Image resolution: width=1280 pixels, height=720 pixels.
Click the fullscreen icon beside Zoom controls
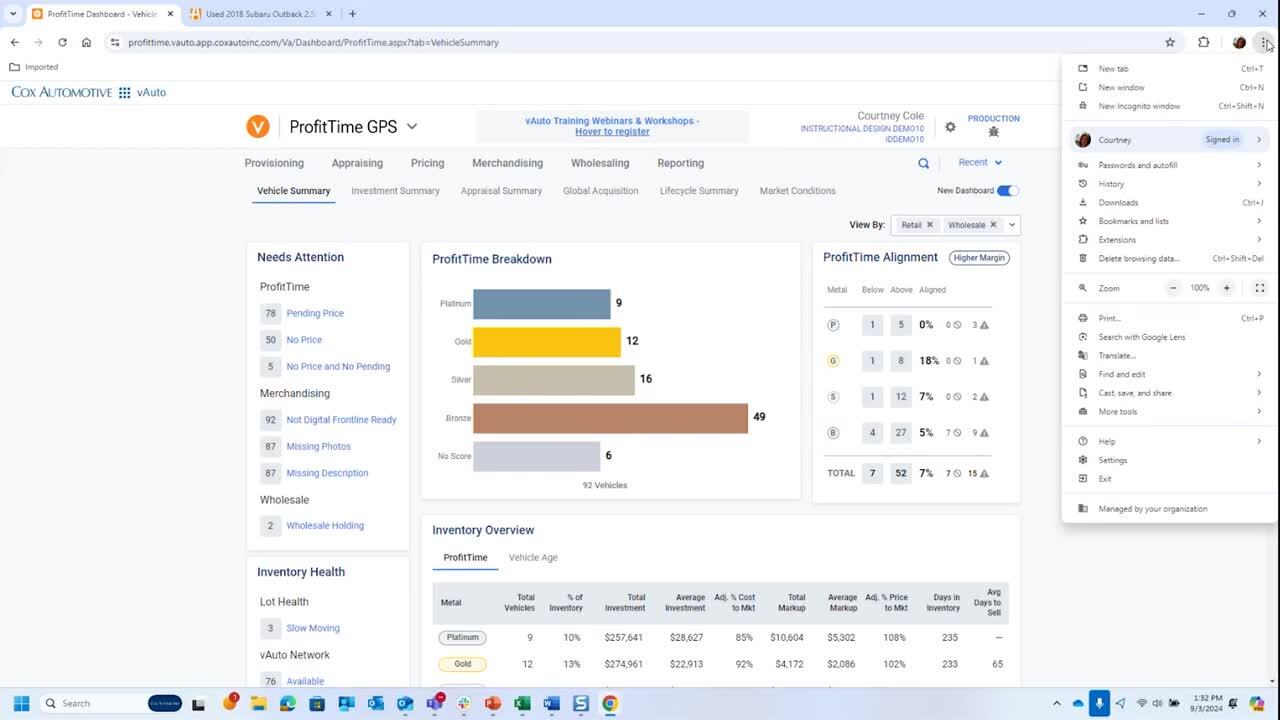(x=1259, y=288)
